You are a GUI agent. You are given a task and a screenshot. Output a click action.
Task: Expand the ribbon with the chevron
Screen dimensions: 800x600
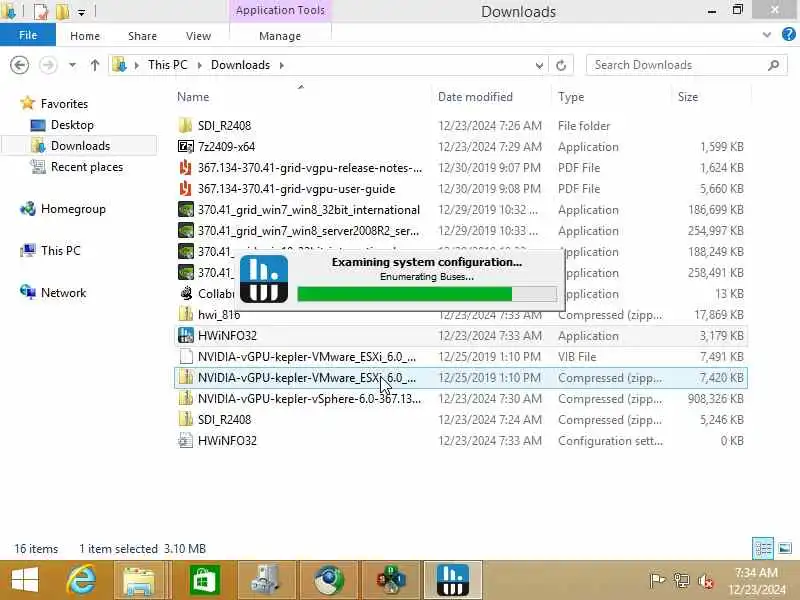[766, 35]
